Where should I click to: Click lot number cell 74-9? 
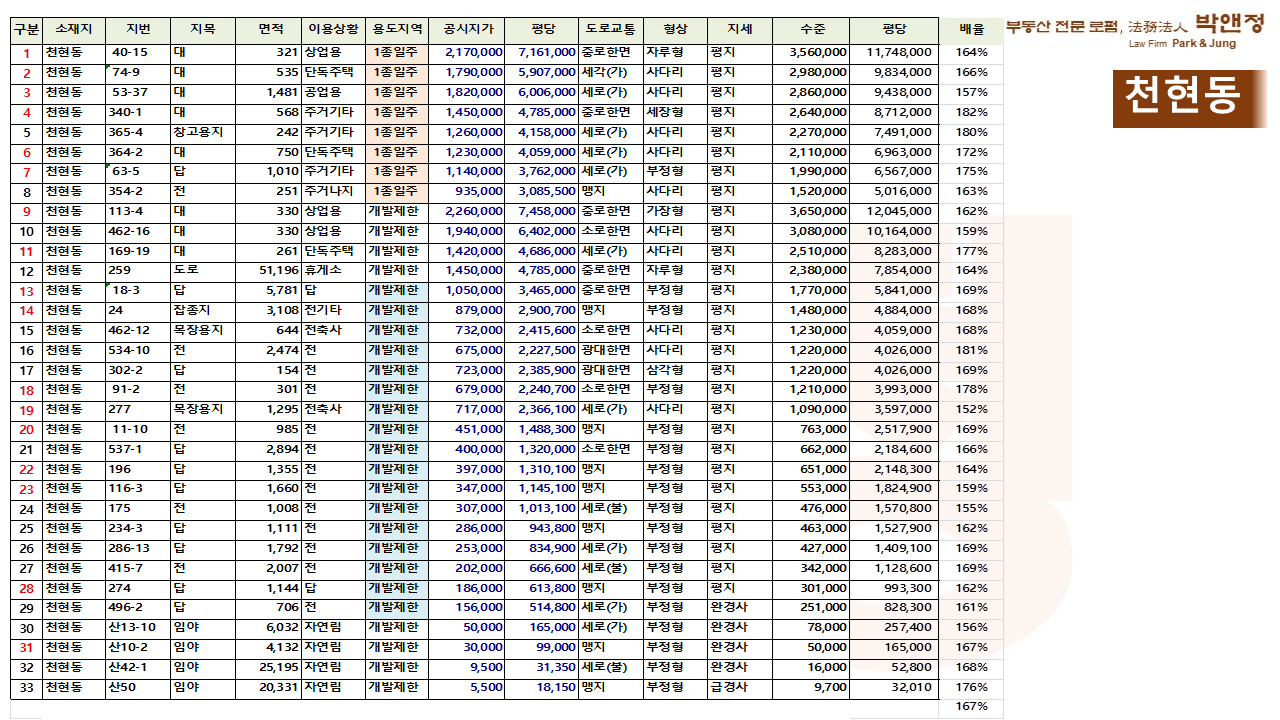click(138, 72)
